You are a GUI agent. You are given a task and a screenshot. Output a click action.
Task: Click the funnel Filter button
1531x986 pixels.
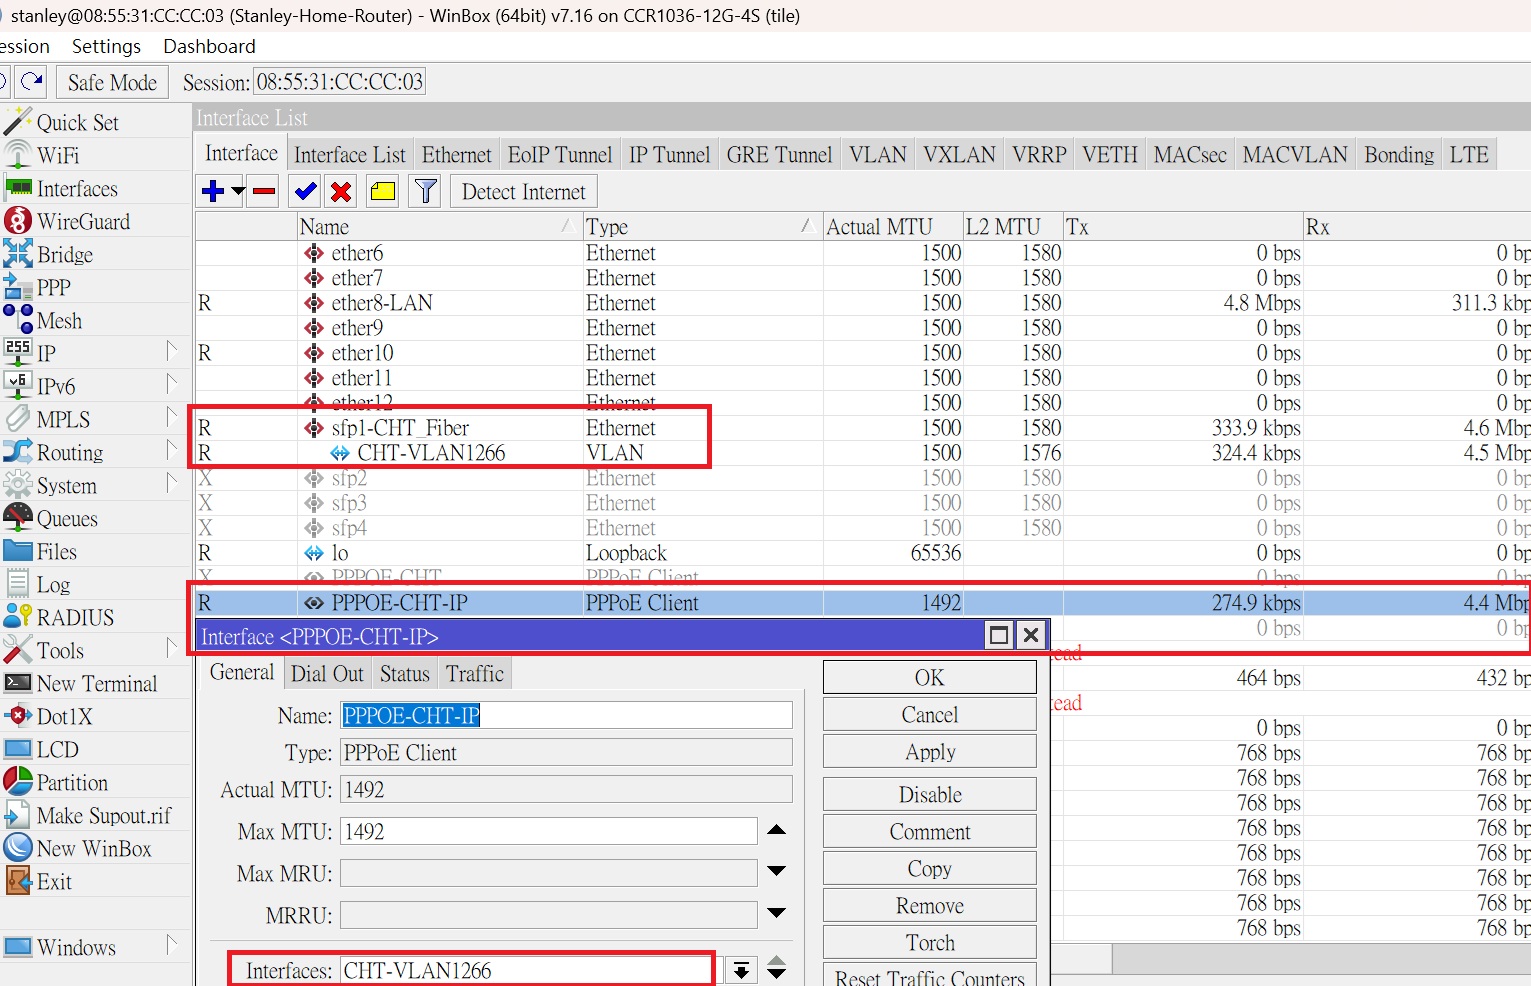point(426,191)
